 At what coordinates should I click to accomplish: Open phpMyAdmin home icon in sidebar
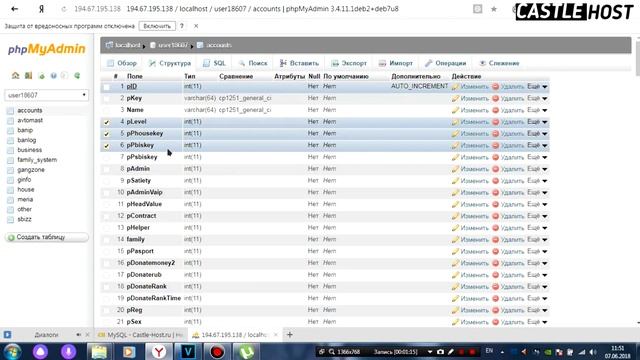pyautogui.click(x=16, y=76)
